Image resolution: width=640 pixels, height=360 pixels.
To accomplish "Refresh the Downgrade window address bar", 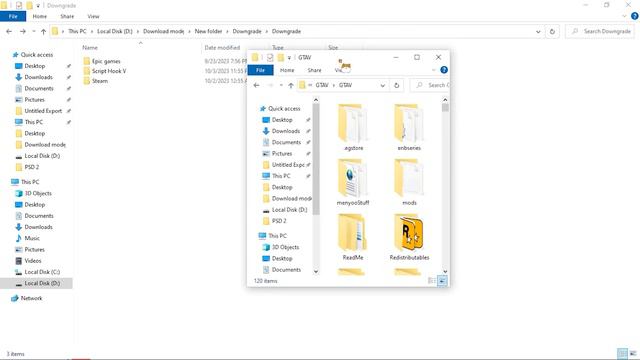I will [x=552, y=31].
